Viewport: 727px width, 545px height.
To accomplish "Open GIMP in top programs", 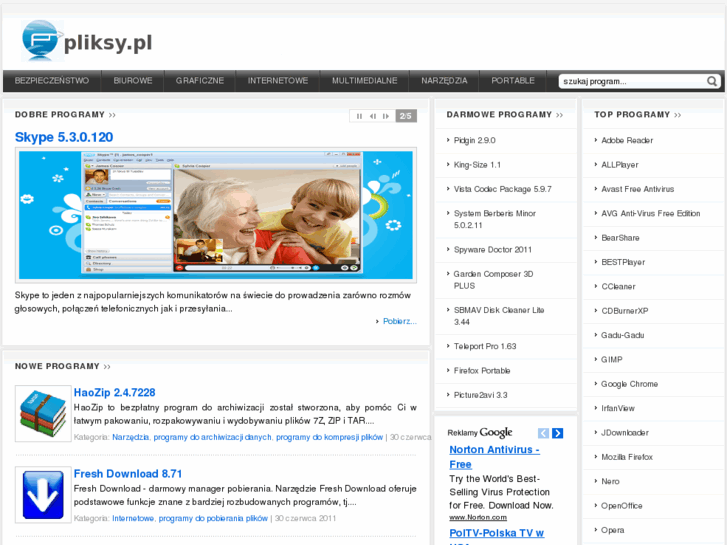I will point(612,359).
